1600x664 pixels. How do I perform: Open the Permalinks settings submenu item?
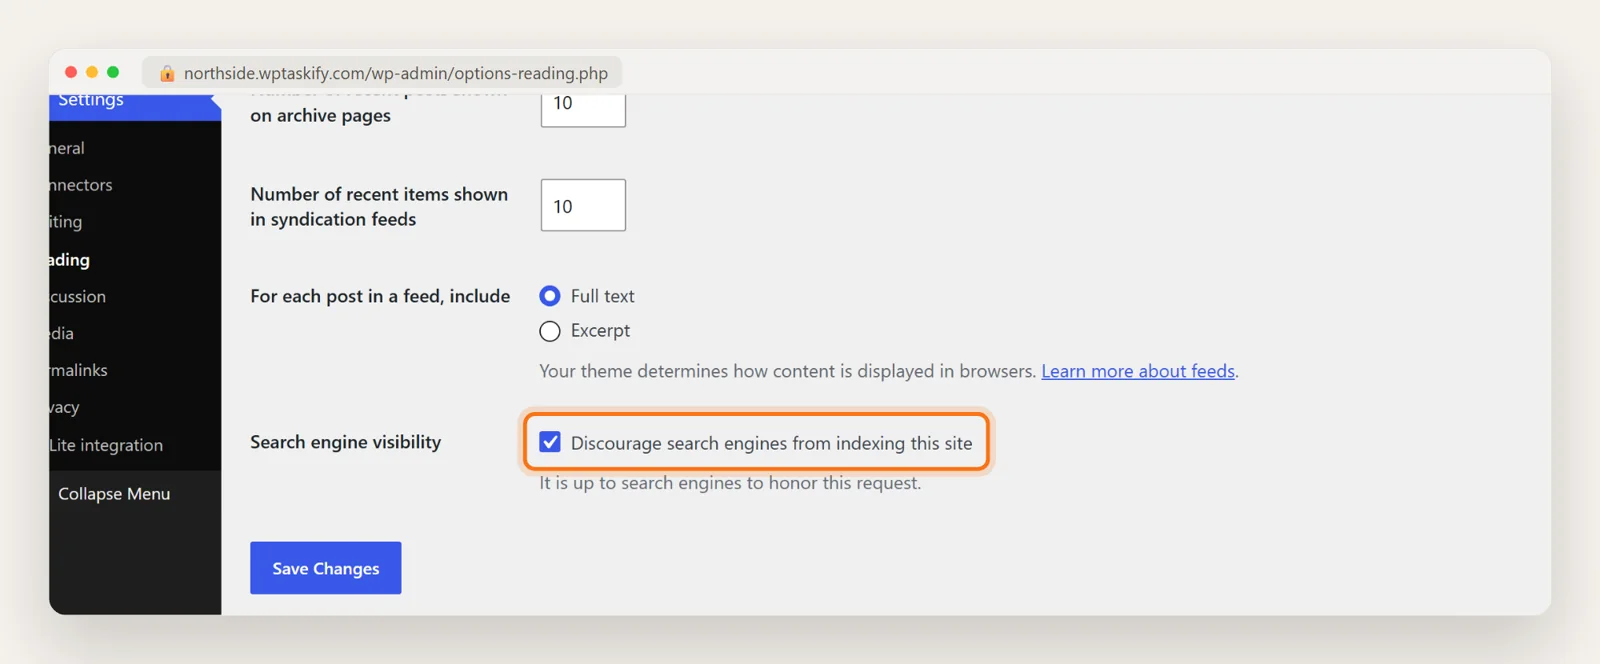pyautogui.click(x=79, y=371)
